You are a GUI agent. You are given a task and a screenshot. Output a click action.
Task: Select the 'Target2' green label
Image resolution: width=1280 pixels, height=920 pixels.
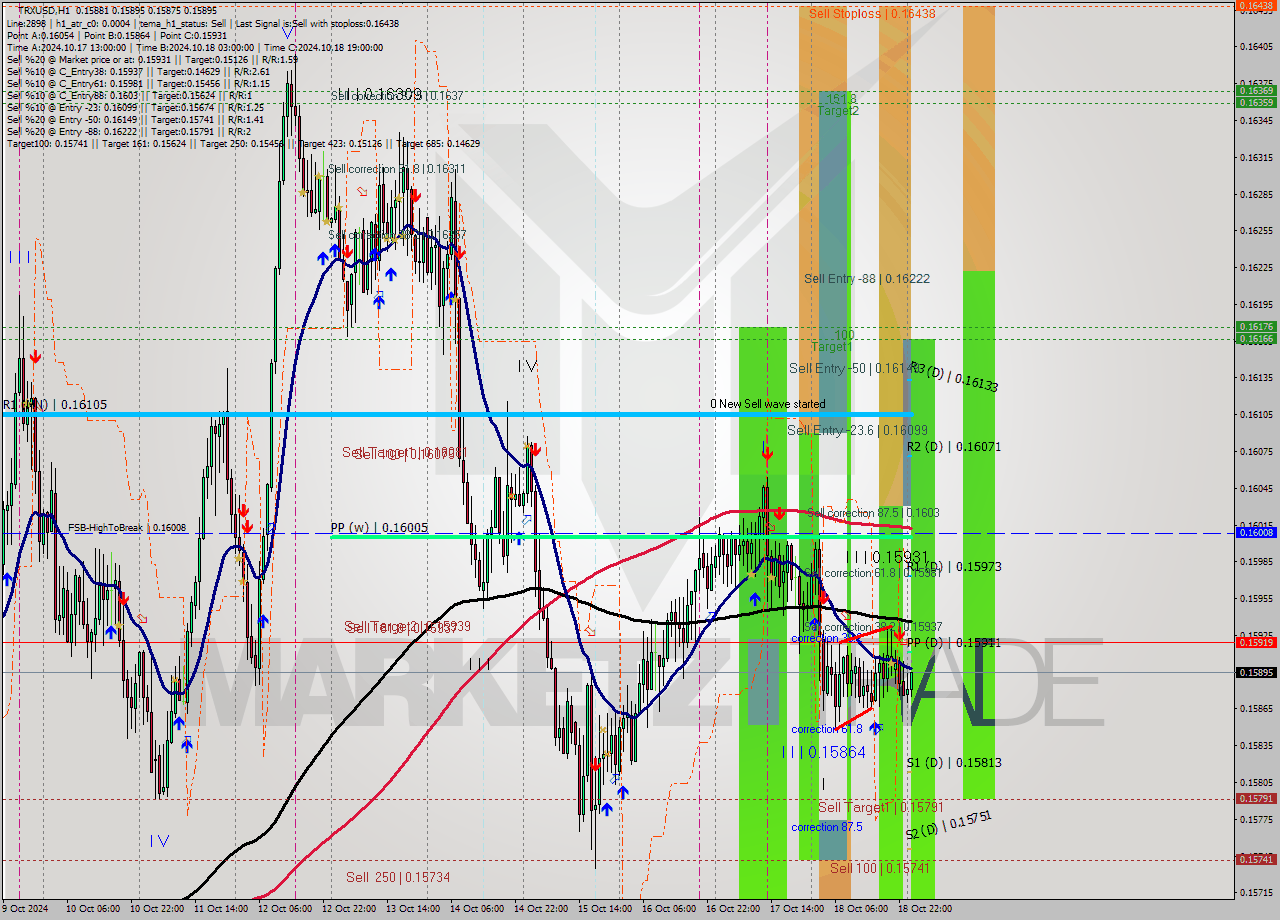pos(838,111)
